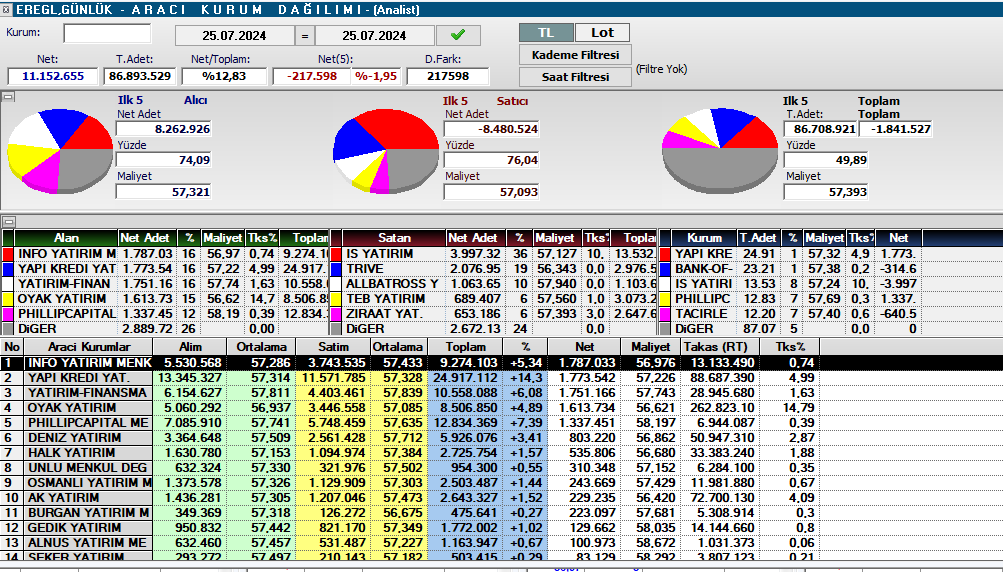Switch to Lot view

[602, 33]
